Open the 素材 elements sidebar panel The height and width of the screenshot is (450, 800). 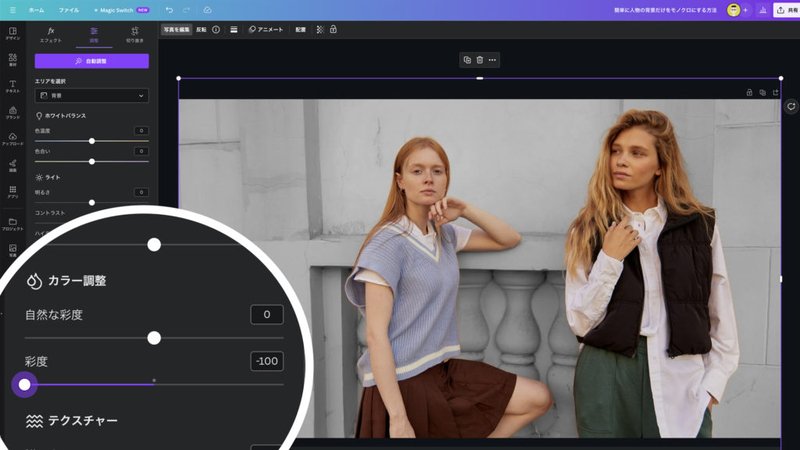click(13, 60)
